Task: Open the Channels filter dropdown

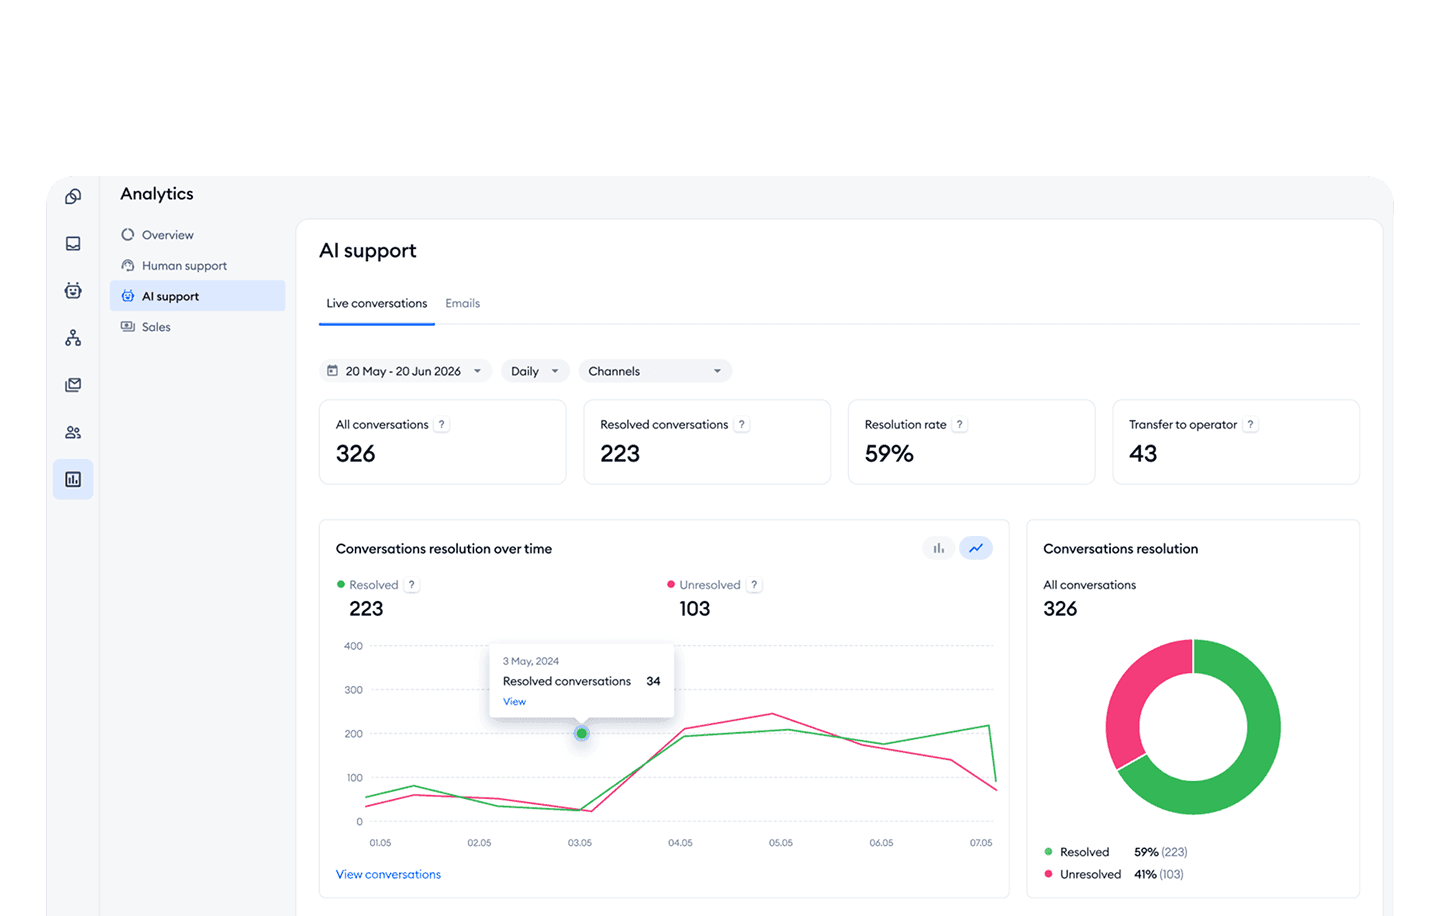Action: [x=655, y=370]
